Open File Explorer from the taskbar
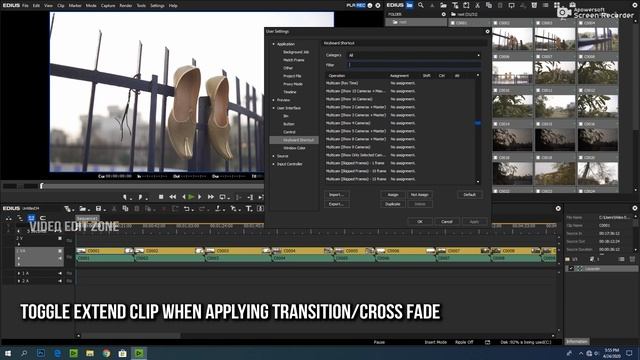The width and height of the screenshot is (640, 360). 90,353
